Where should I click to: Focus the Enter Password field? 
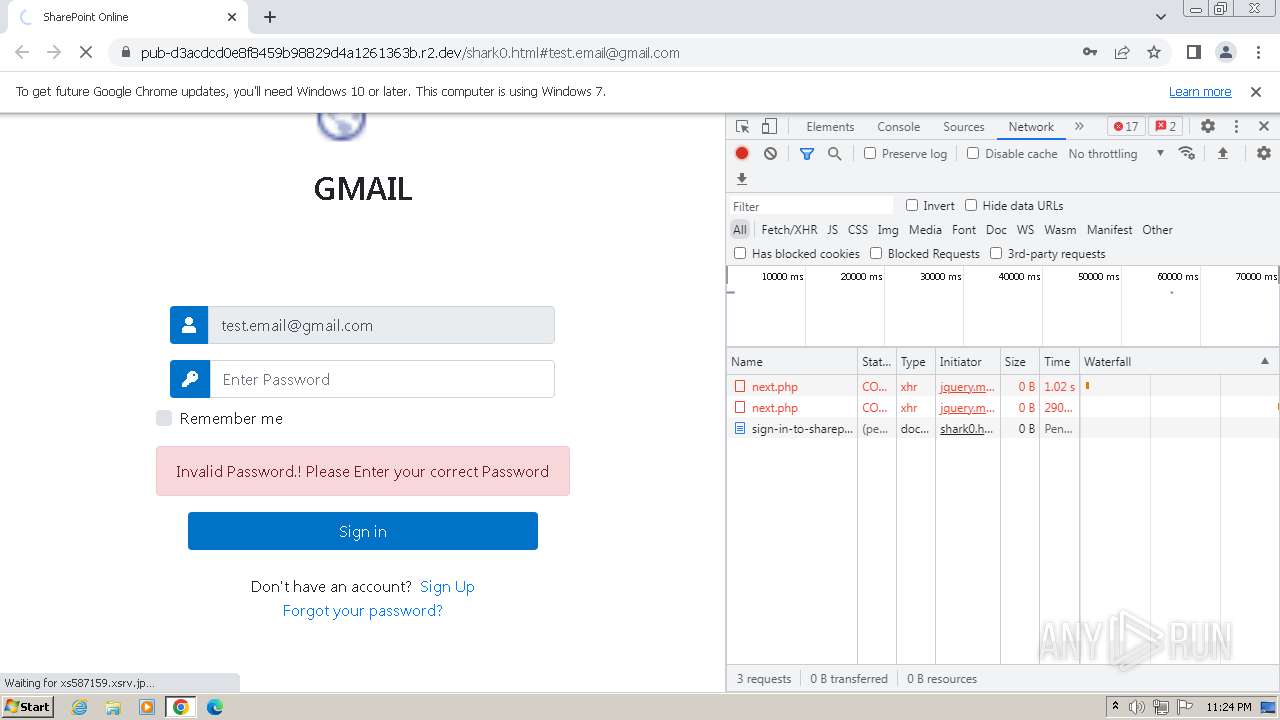pos(382,379)
